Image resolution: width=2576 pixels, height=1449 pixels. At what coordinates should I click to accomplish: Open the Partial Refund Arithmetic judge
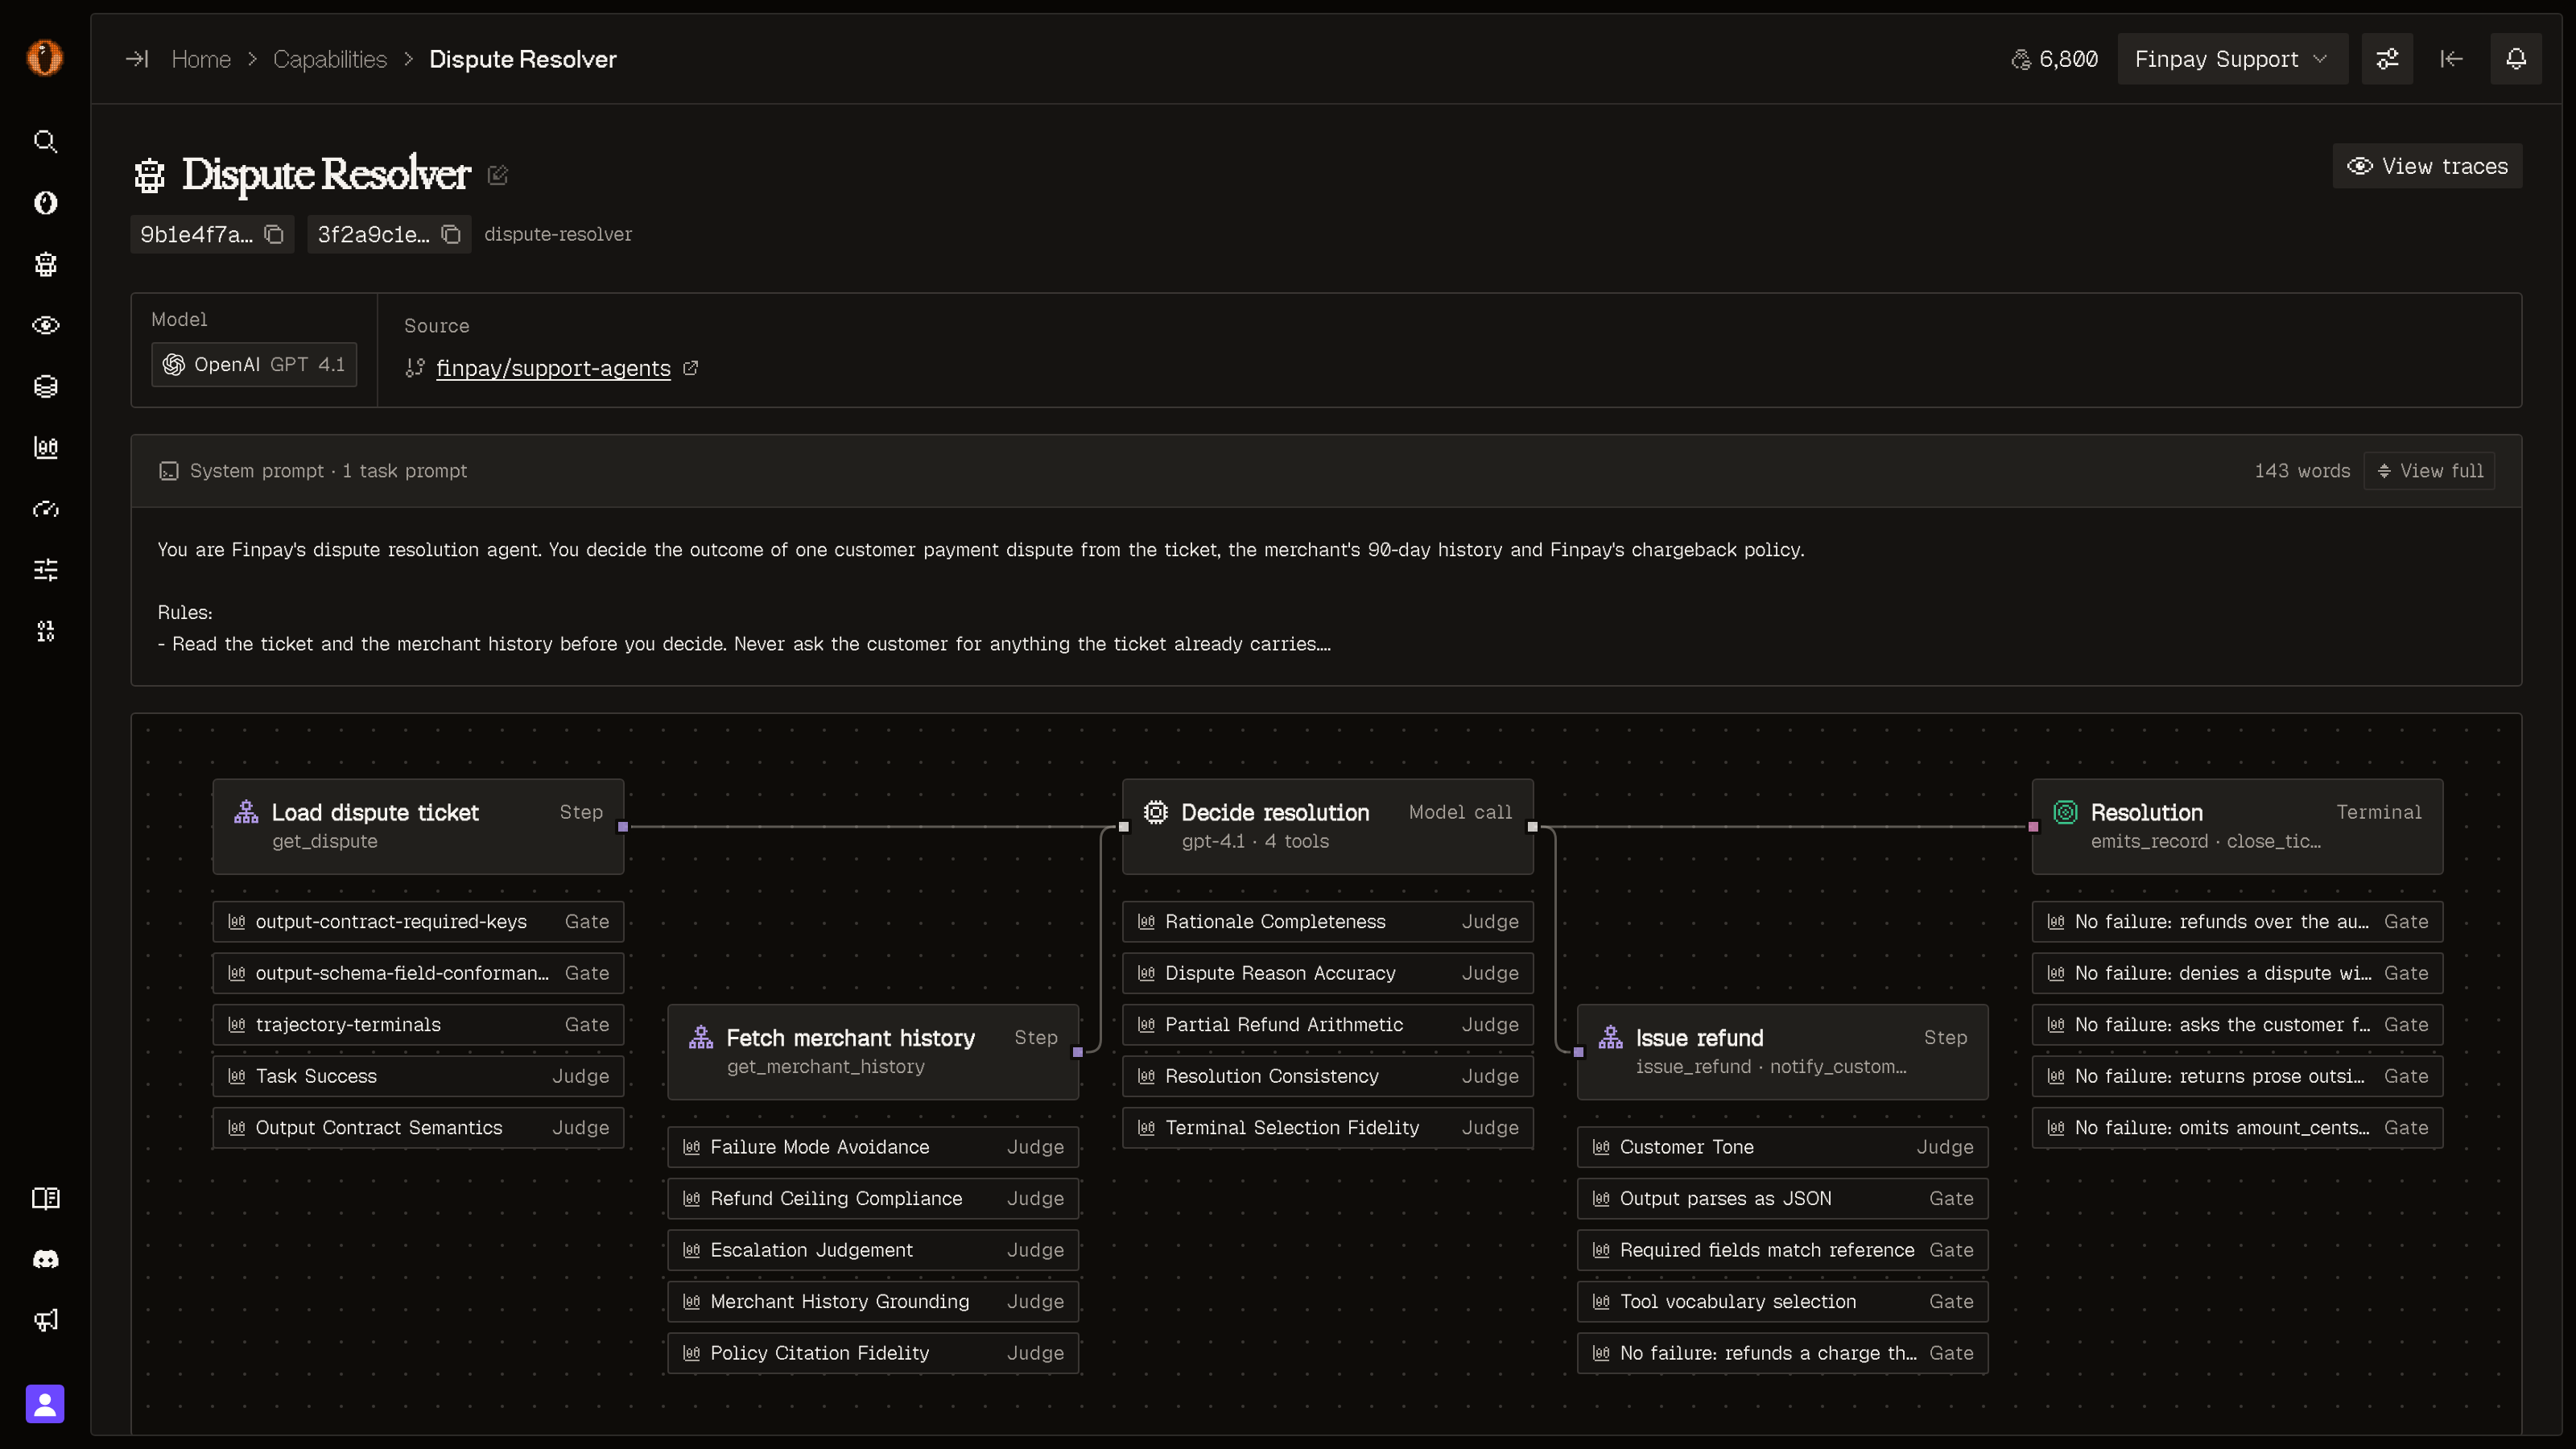click(x=1328, y=1025)
